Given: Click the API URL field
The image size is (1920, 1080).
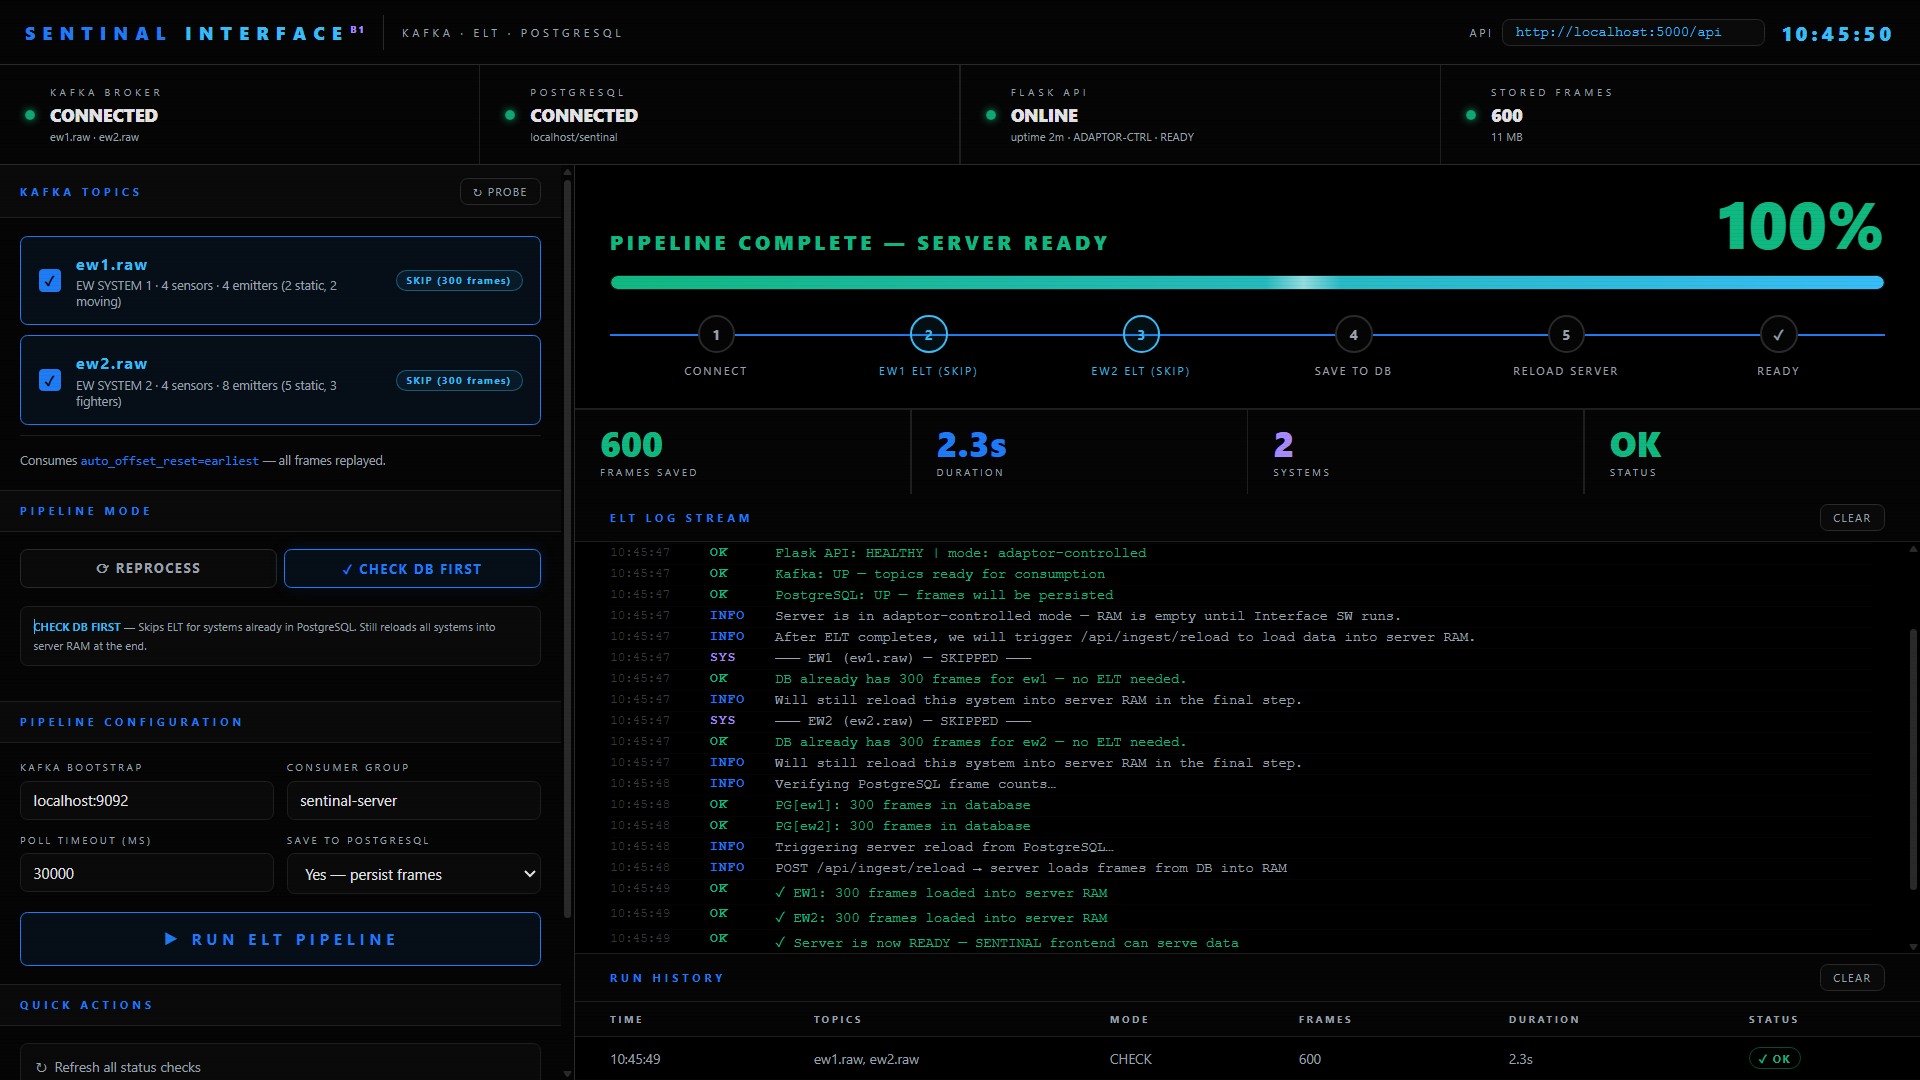Looking at the screenshot, I should point(1633,32).
